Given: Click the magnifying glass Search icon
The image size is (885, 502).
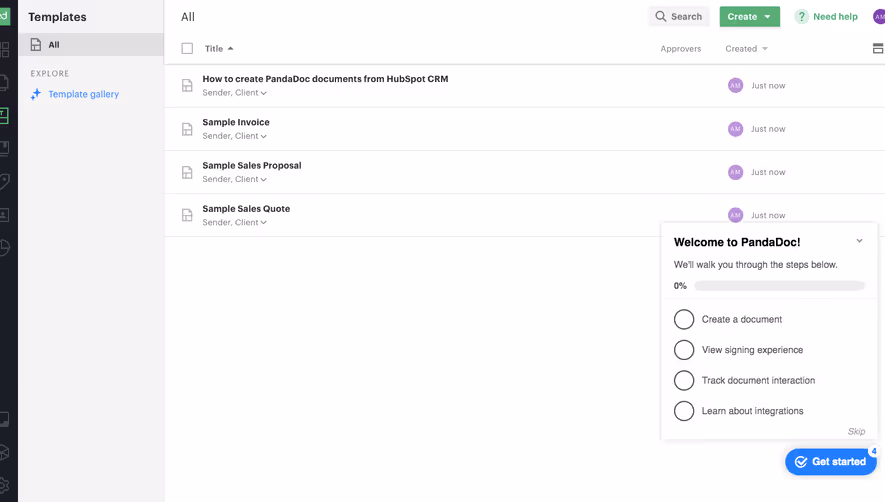Looking at the screenshot, I should click(660, 16).
